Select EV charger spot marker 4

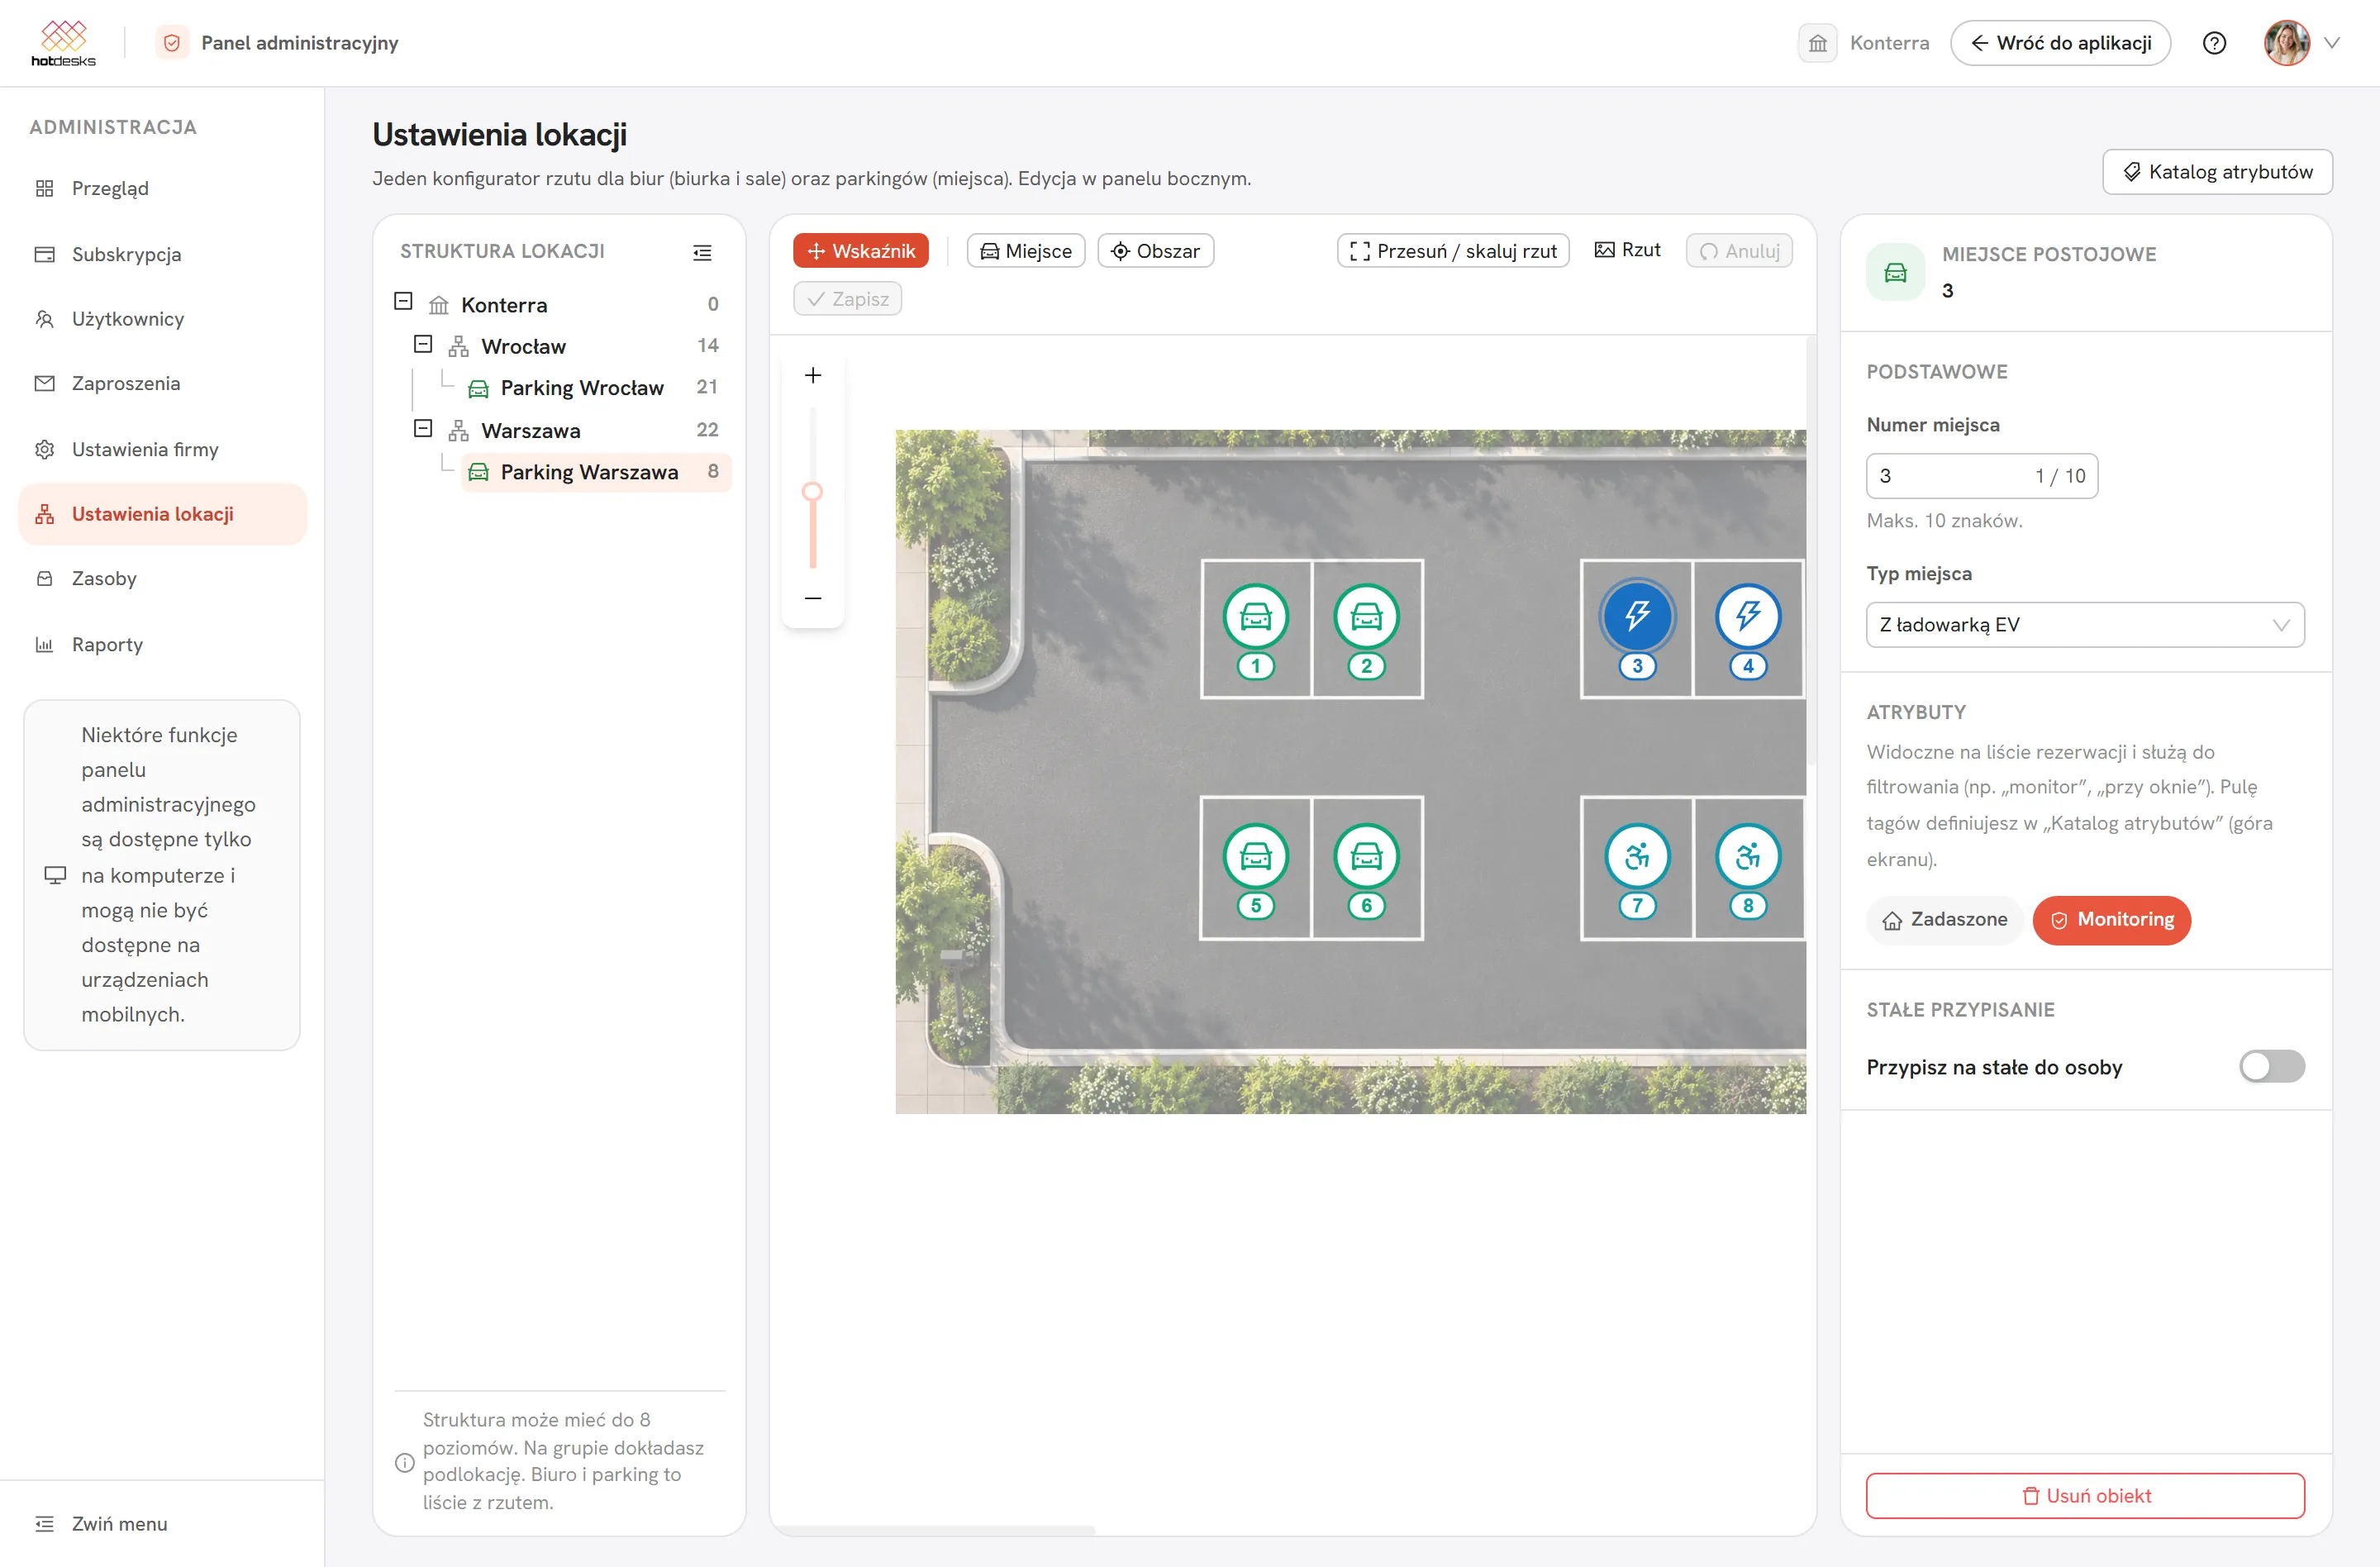pyautogui.click(x=1748, y=616)
